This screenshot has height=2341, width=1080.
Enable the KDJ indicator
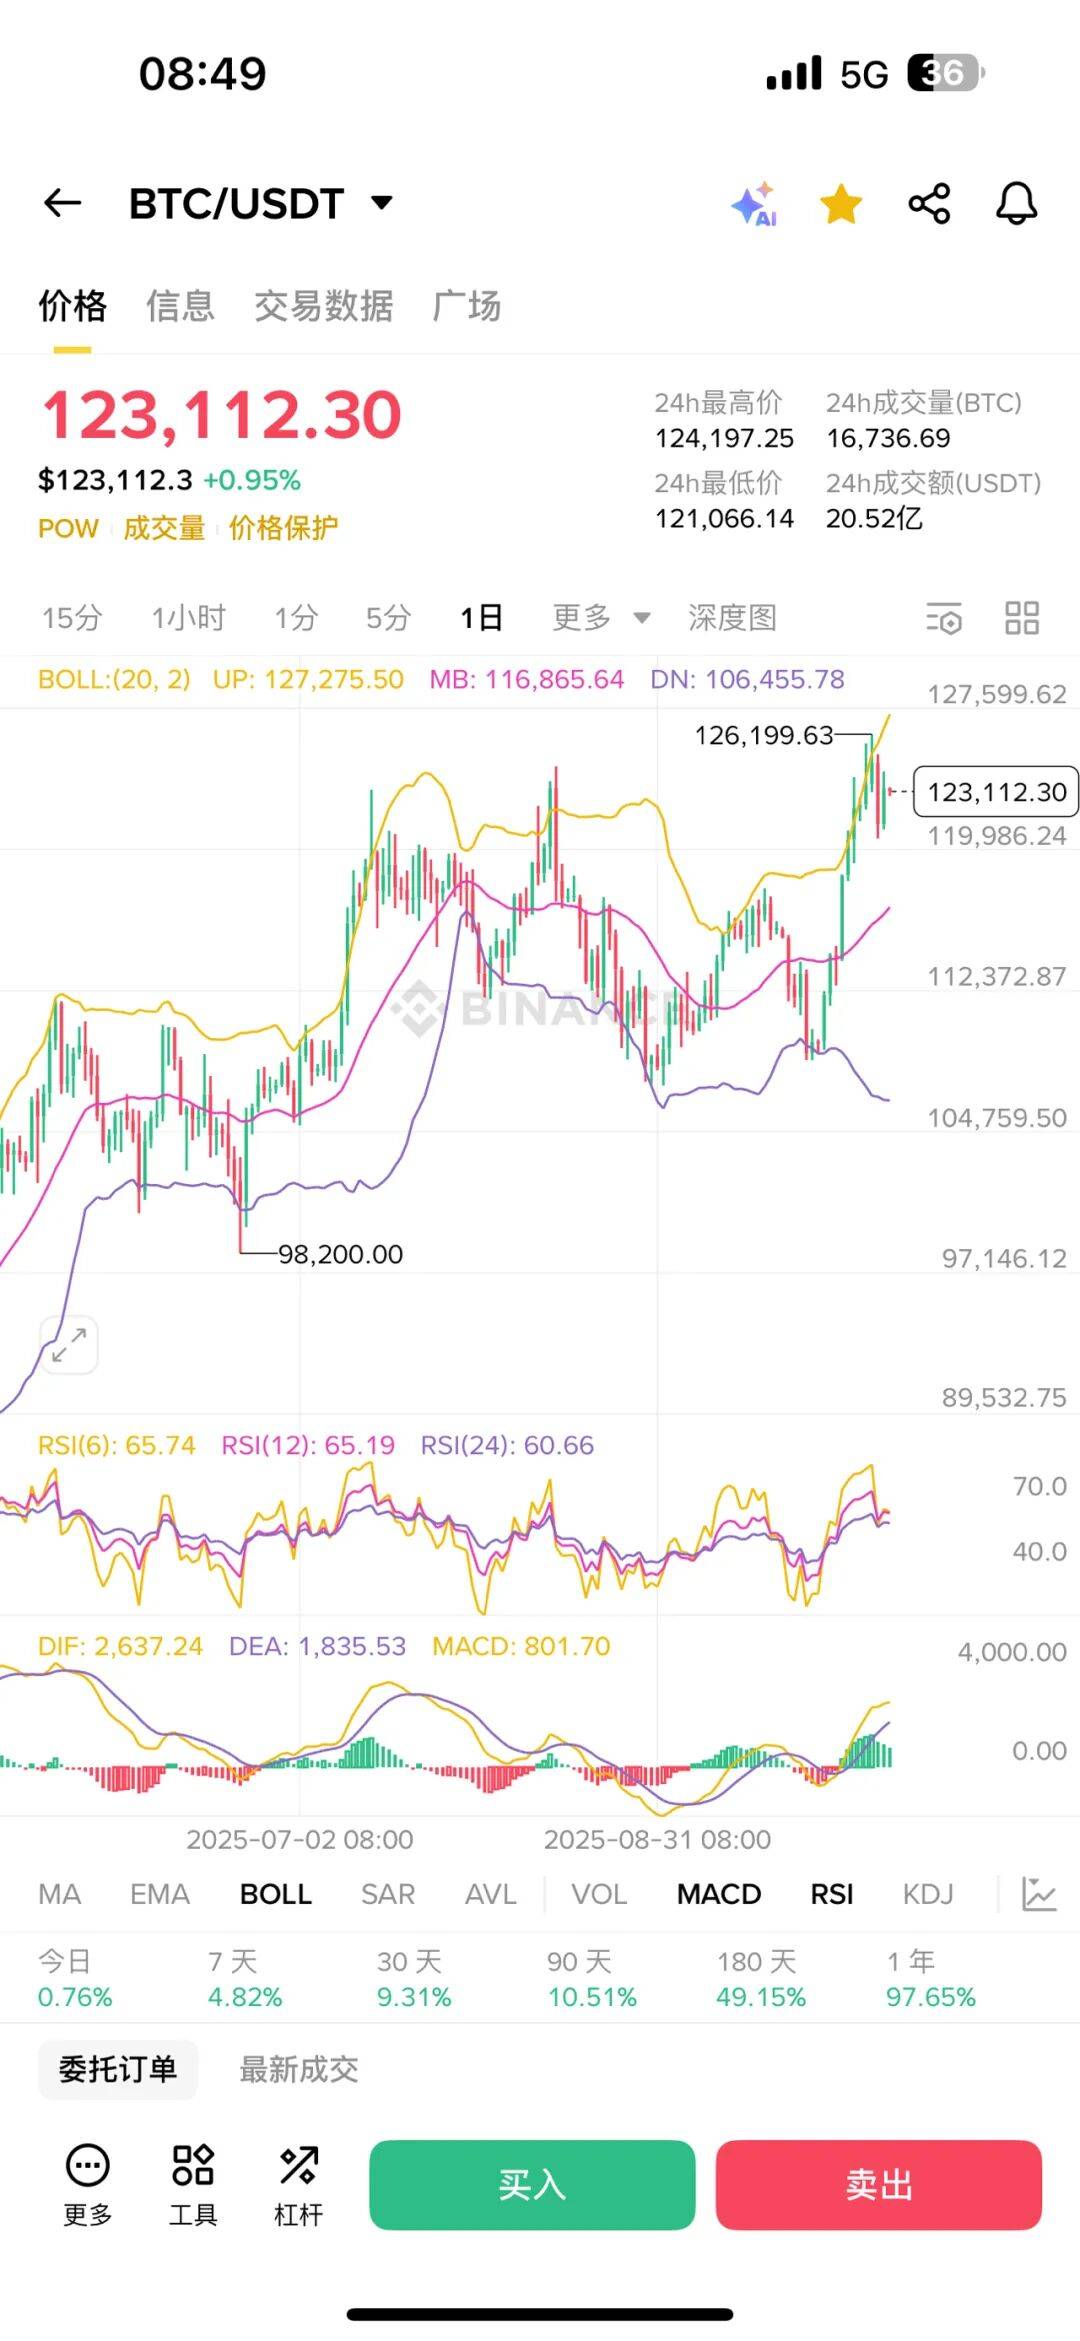coord(928,1894)
